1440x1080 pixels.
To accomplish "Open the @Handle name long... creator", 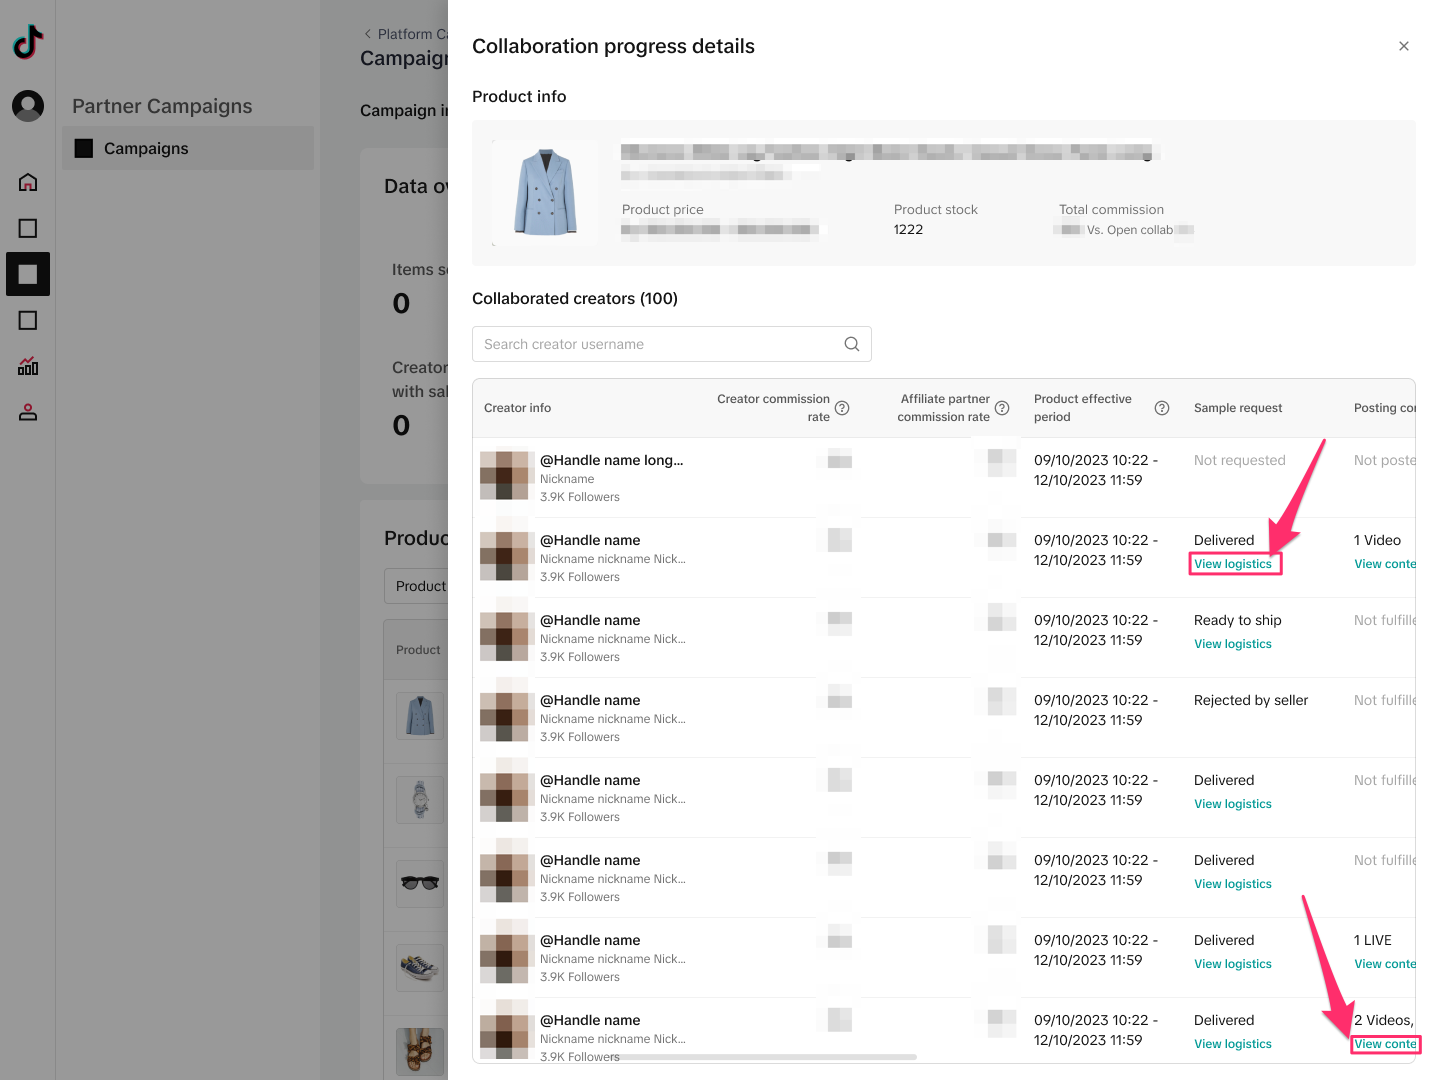I will (x=611, y=460).
